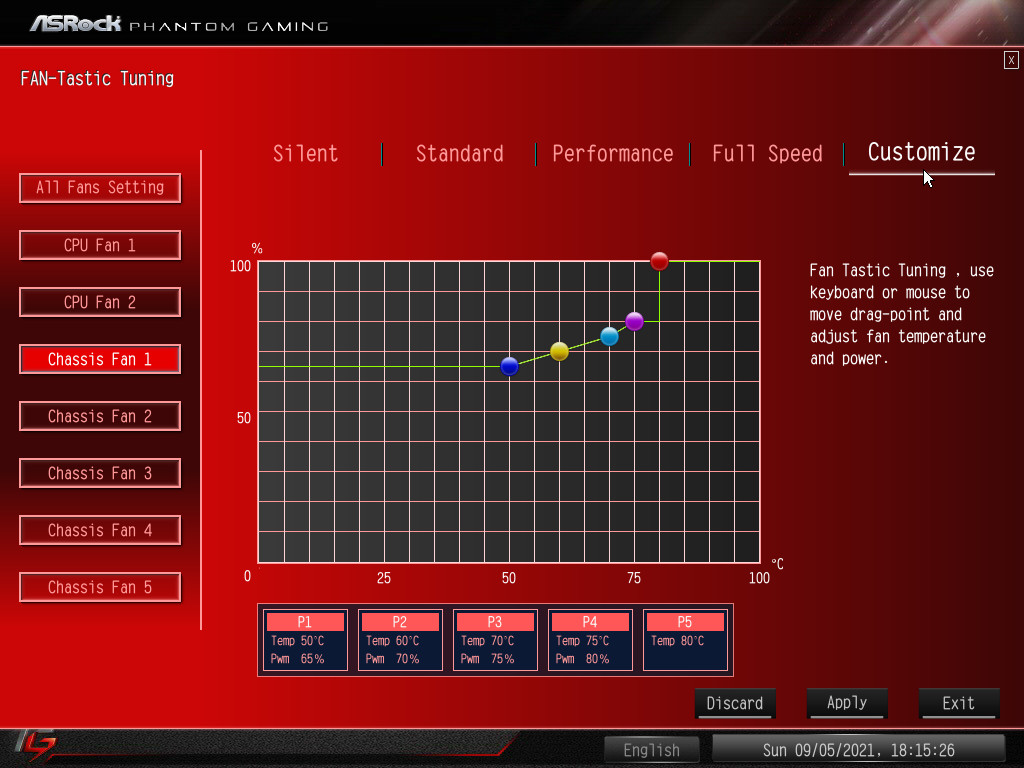Select the P3 point info box
Screen dimensions: 1024x768
point(495,640)
